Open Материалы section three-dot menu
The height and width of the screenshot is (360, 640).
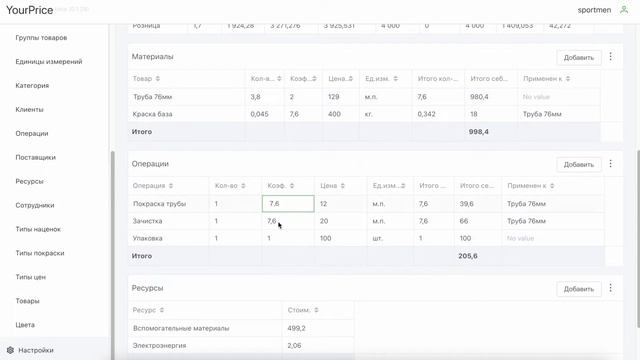click(610, 57)
